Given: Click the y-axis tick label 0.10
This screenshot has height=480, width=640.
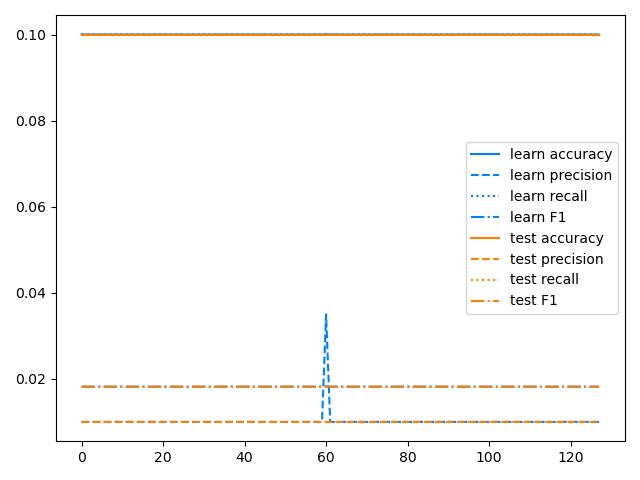Looking at the screenshot, I should tap(31, 36).
